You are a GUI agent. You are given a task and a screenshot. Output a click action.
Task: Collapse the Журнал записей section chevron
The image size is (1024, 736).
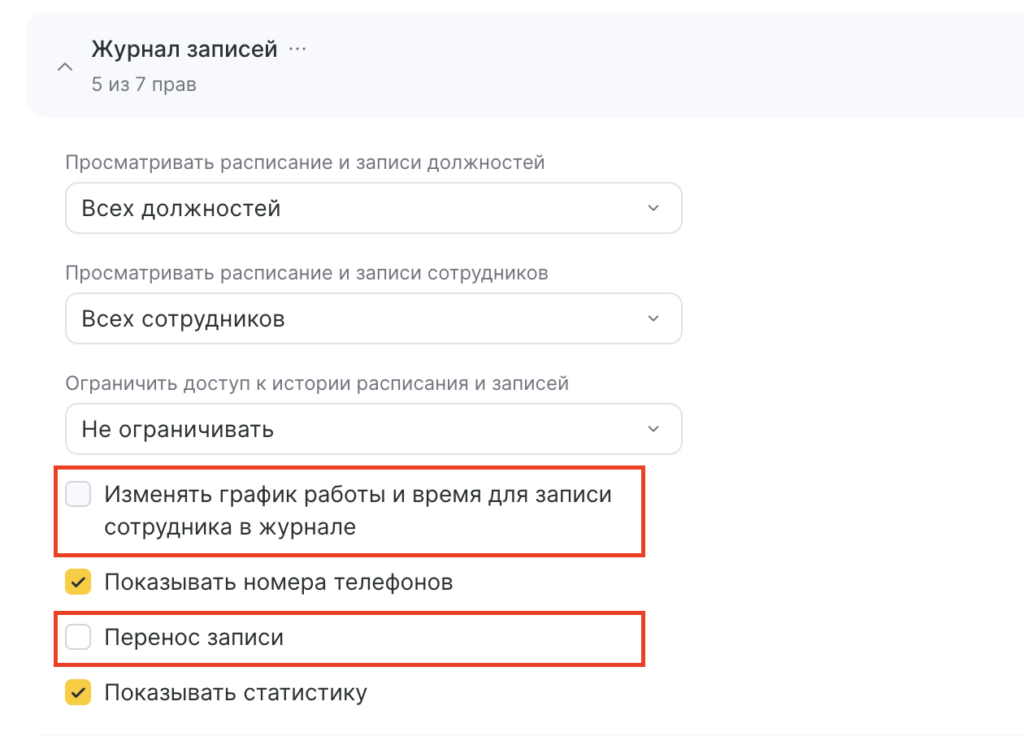click(x=65, y=67)
